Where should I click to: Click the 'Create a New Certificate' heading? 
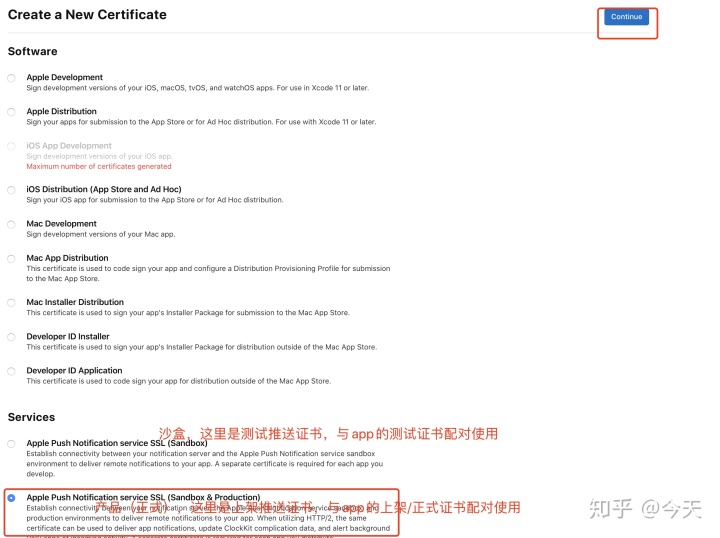tap(87, 15)
